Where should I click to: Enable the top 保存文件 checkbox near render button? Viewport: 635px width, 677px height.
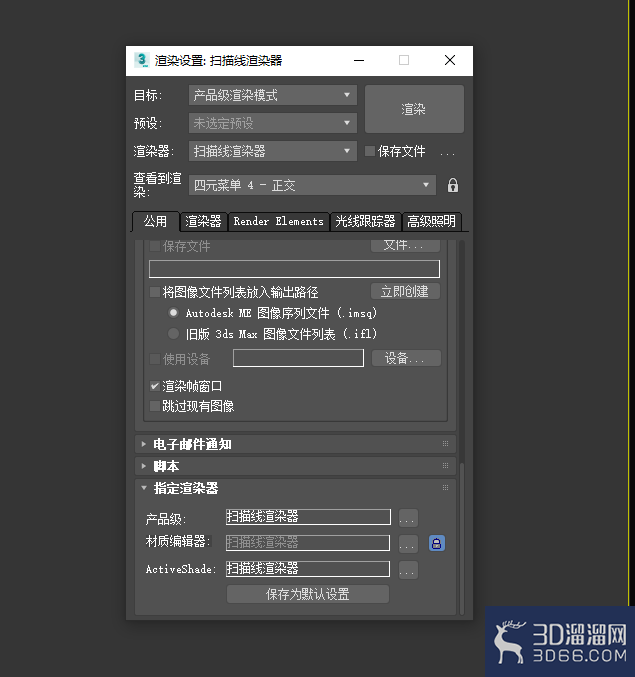tap(370, 151)
